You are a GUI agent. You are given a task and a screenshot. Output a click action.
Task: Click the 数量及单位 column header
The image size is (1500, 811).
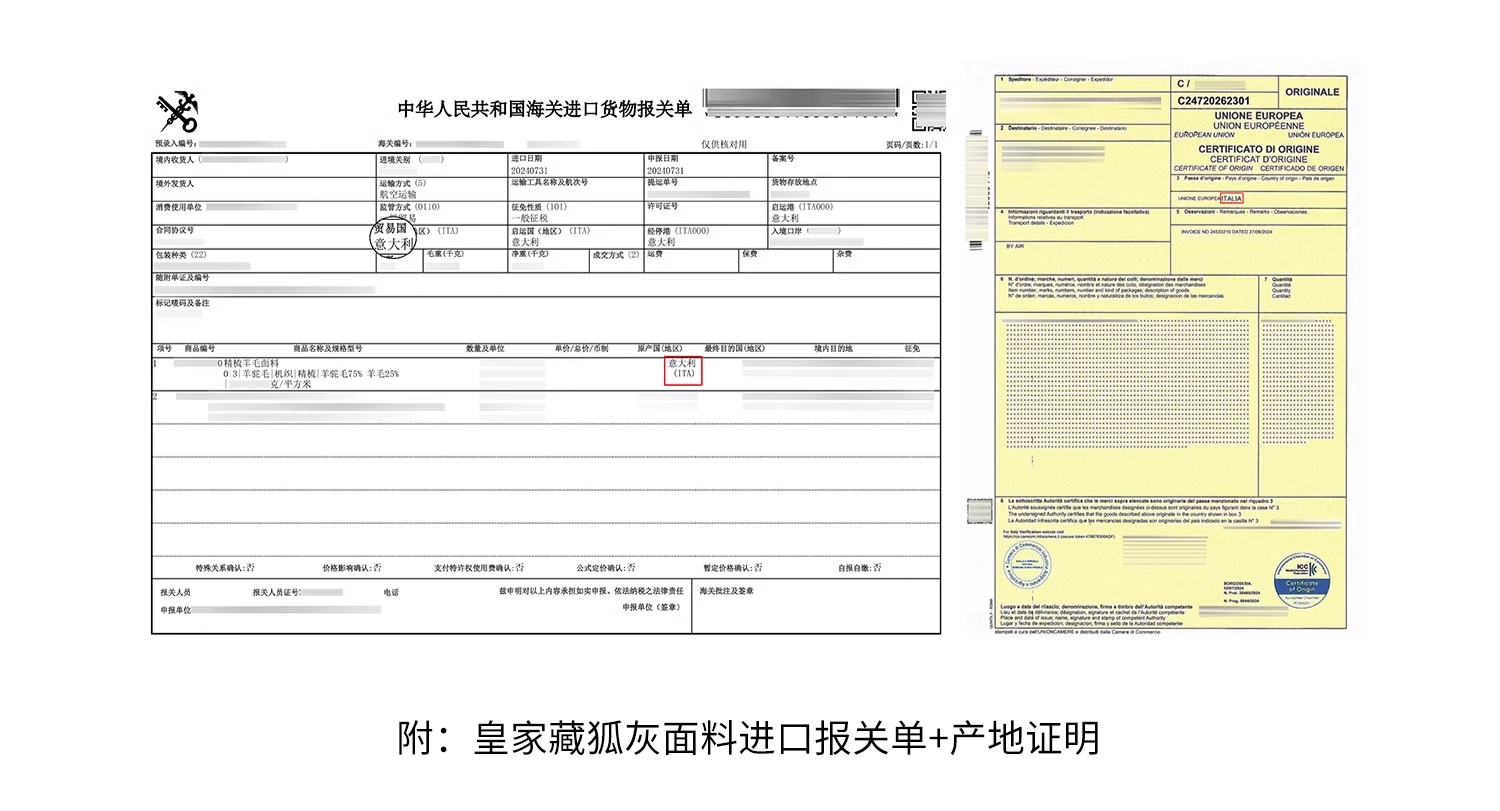click(x=486, y=349)
